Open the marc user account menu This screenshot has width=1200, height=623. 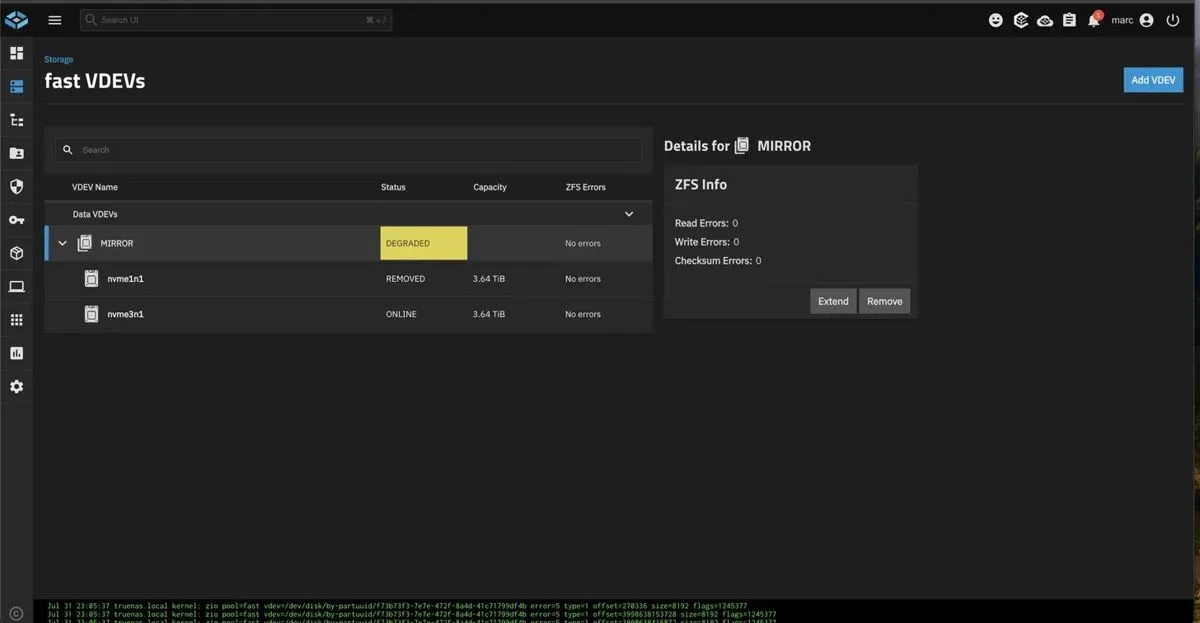1132,20
